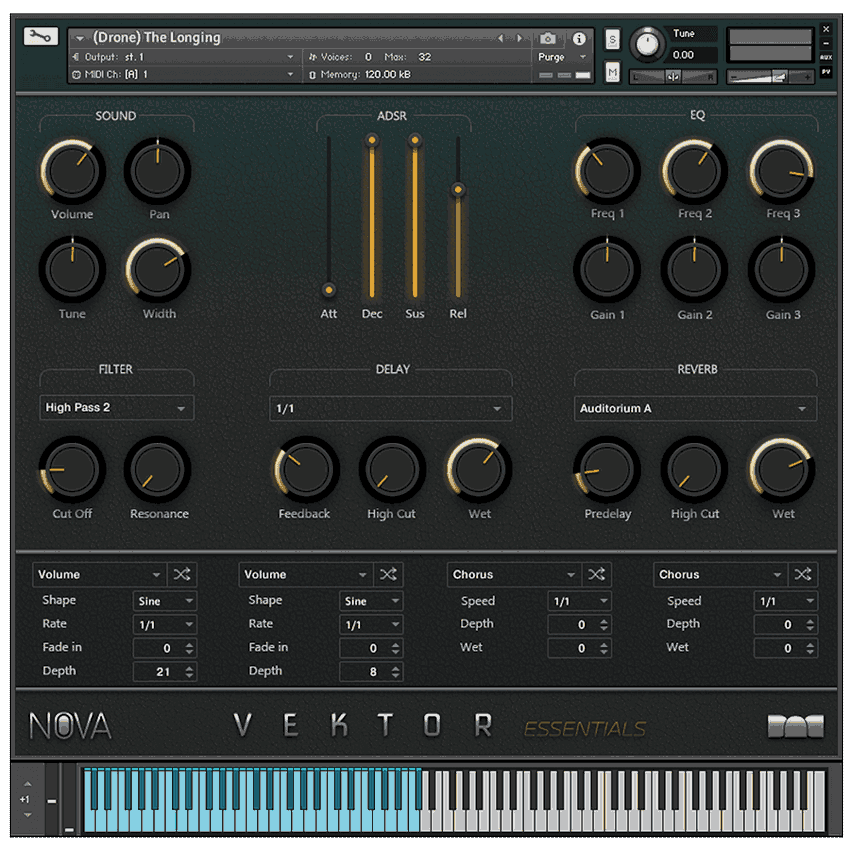Mute the instrument with M button

point(612,73)
